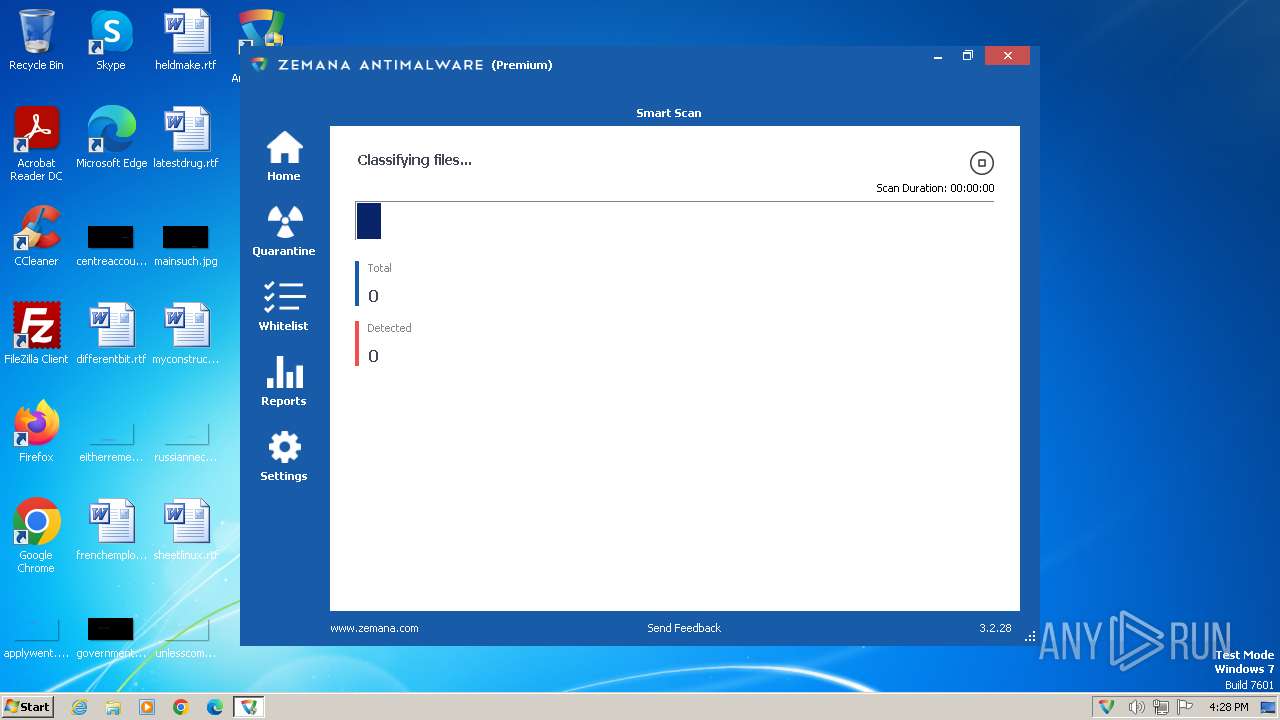
Task: Click the scan progress bar
Action: [675, 221]
